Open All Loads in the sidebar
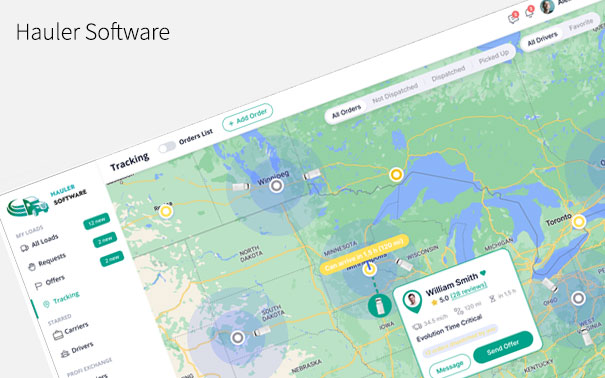Screen dimensions: 605x378 pos(45,241)
